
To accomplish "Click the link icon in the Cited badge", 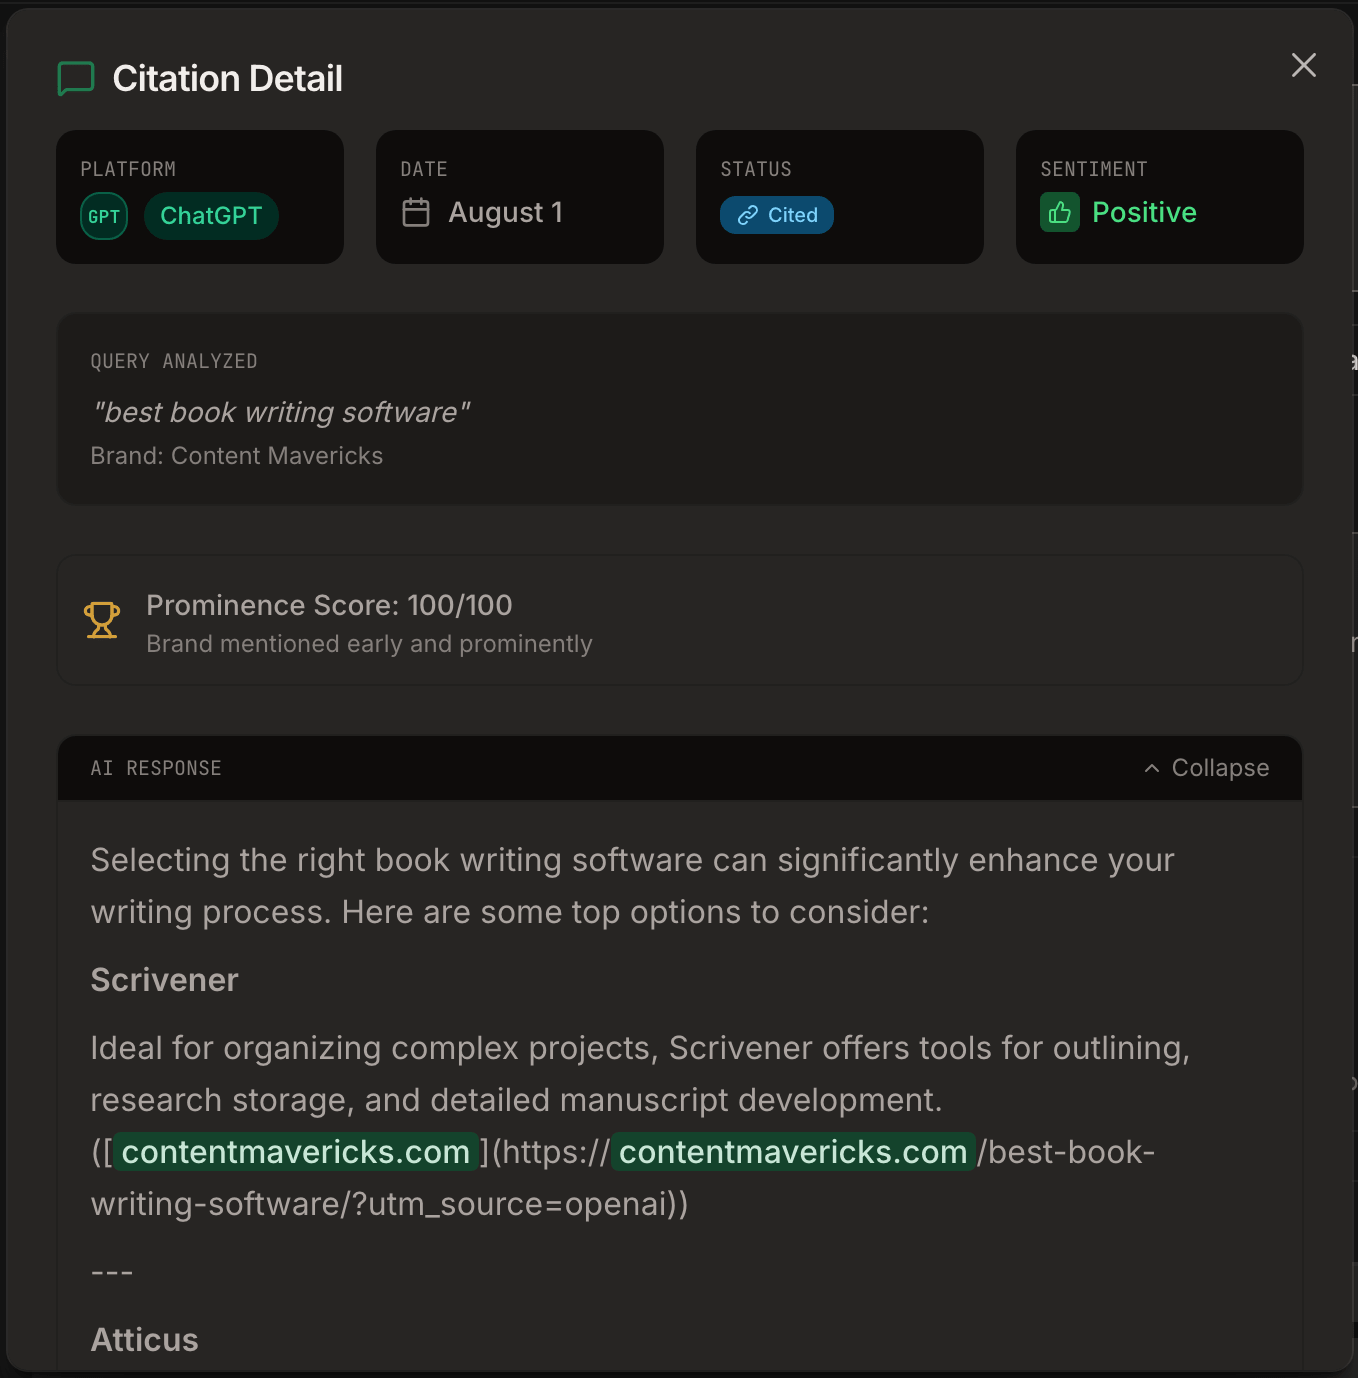I will (747, 215).
